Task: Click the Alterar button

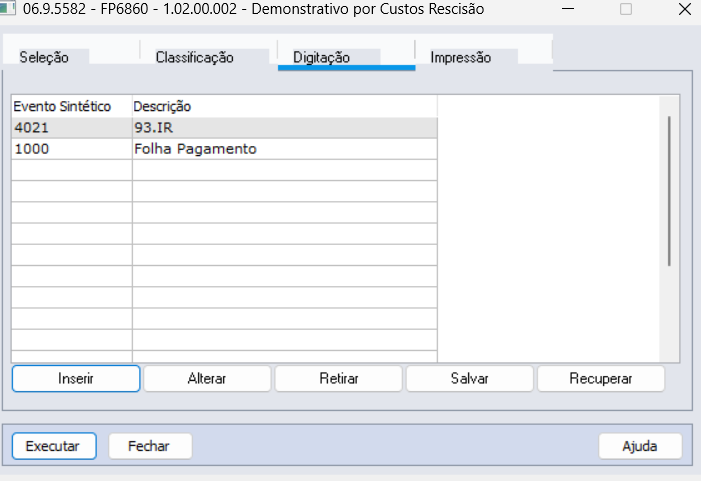Action: (207, 379)
